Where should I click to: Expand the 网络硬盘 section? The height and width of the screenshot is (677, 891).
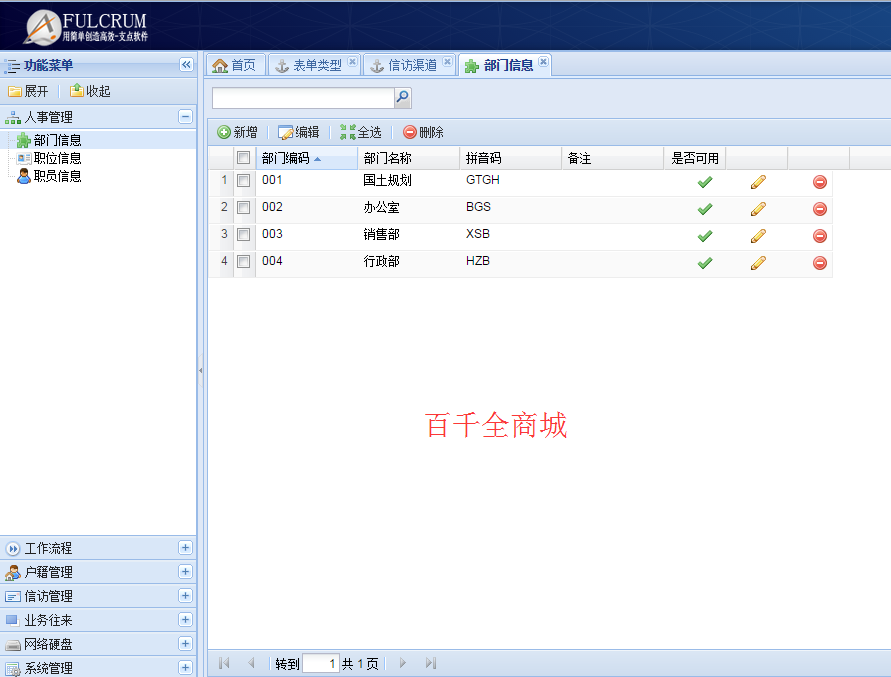[185, 643]
